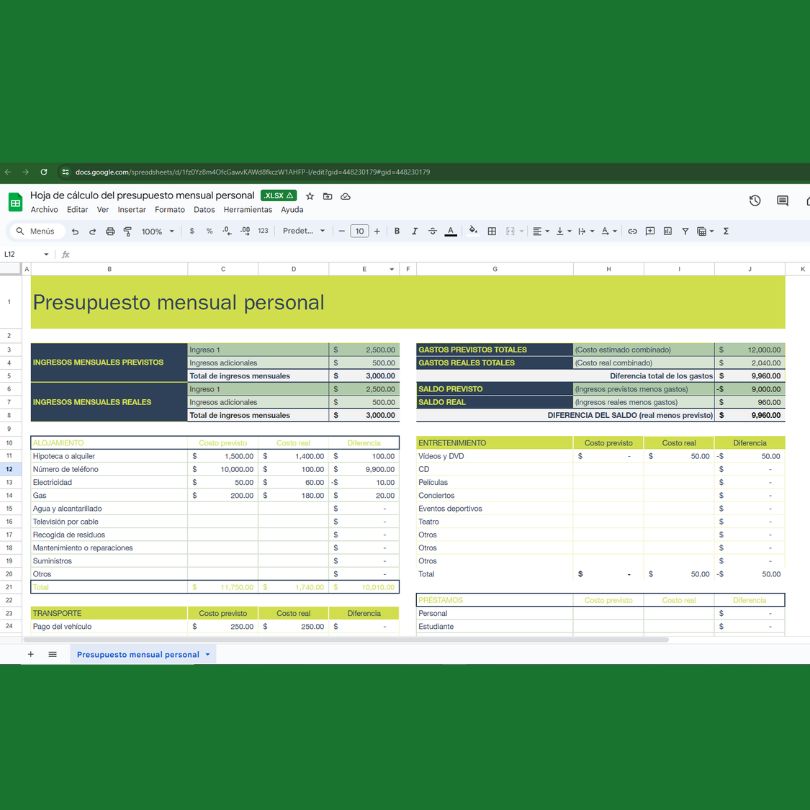Select the Paint format tool

pyautogui.click(x=128, y=231)
